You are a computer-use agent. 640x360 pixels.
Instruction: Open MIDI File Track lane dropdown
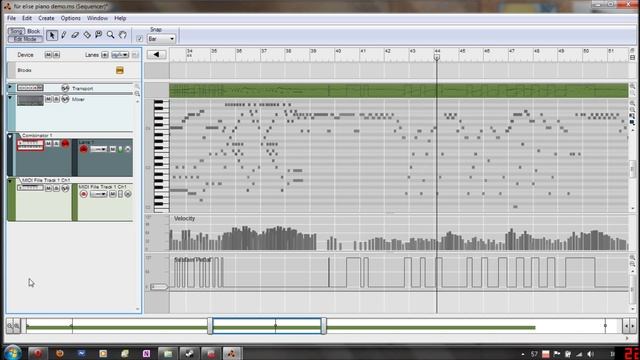(x=98, y=194)
